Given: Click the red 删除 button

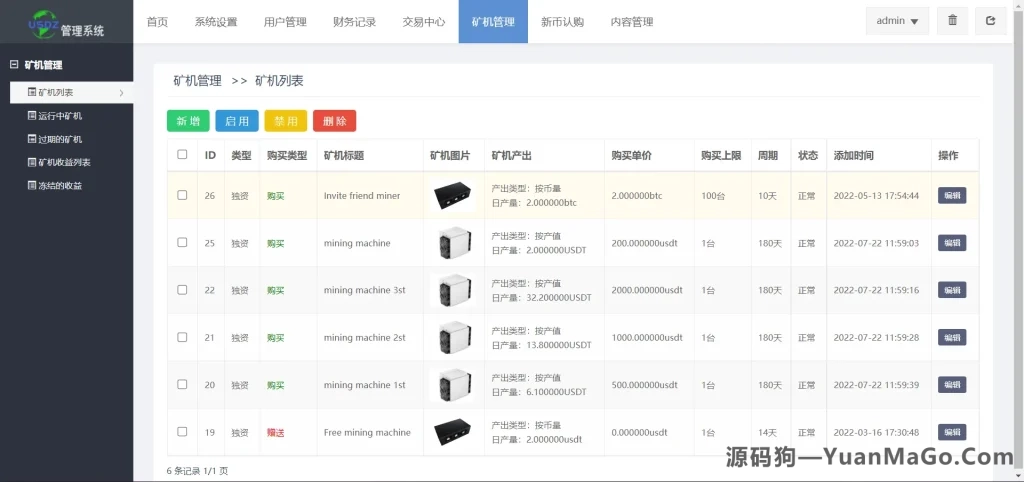Looking at the screenshot, I should click(334, 121).
